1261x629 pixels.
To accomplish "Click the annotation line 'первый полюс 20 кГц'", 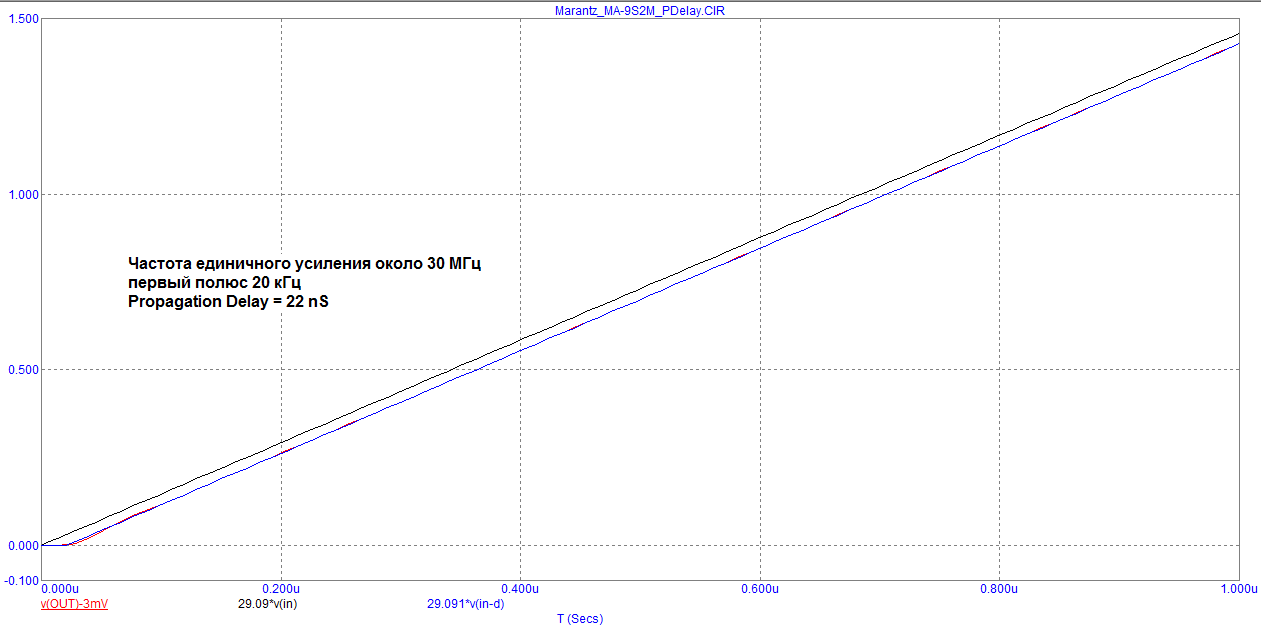I will click(x=215, y=283).
